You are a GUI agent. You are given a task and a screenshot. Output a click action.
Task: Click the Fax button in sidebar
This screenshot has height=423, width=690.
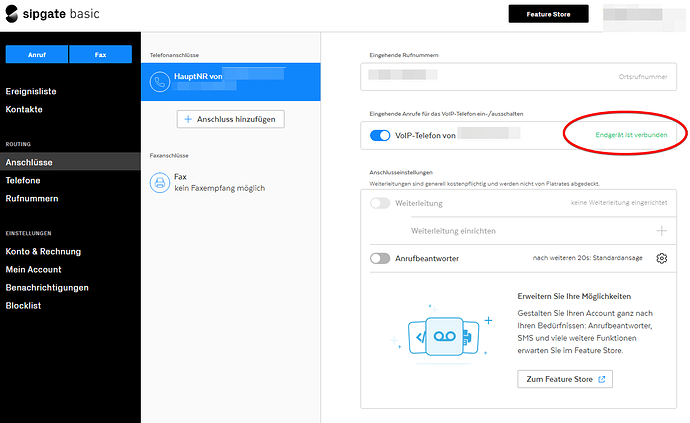(100, 55)
